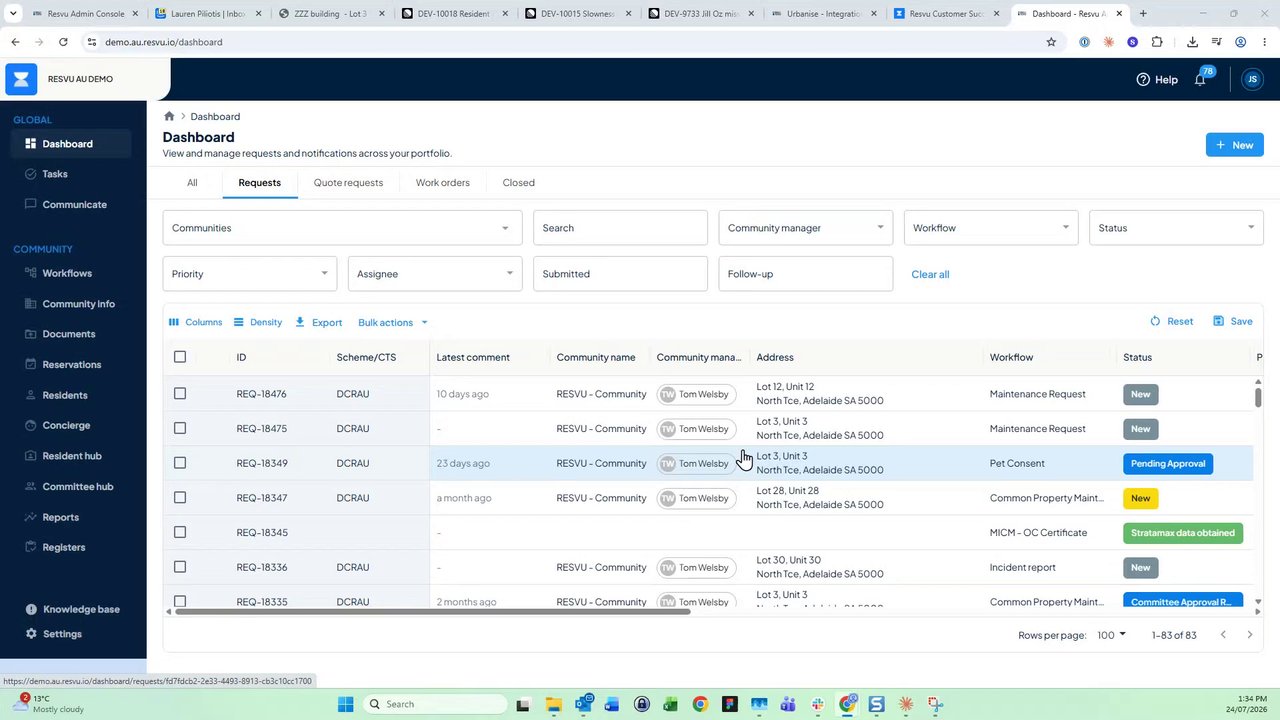Click the home breadcrumb icon
This screenshot has height=720, width=1280.
[x=169, y=116]
